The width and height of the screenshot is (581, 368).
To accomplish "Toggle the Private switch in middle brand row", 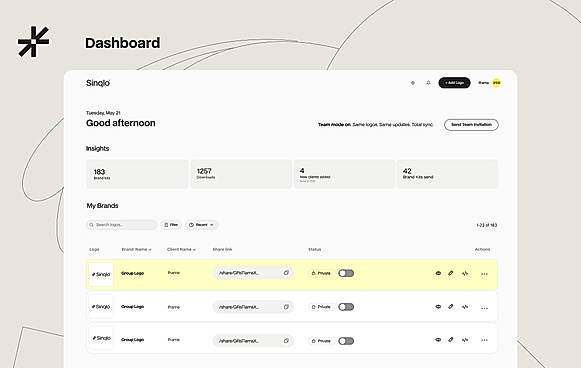I will [x=346, y=307].
